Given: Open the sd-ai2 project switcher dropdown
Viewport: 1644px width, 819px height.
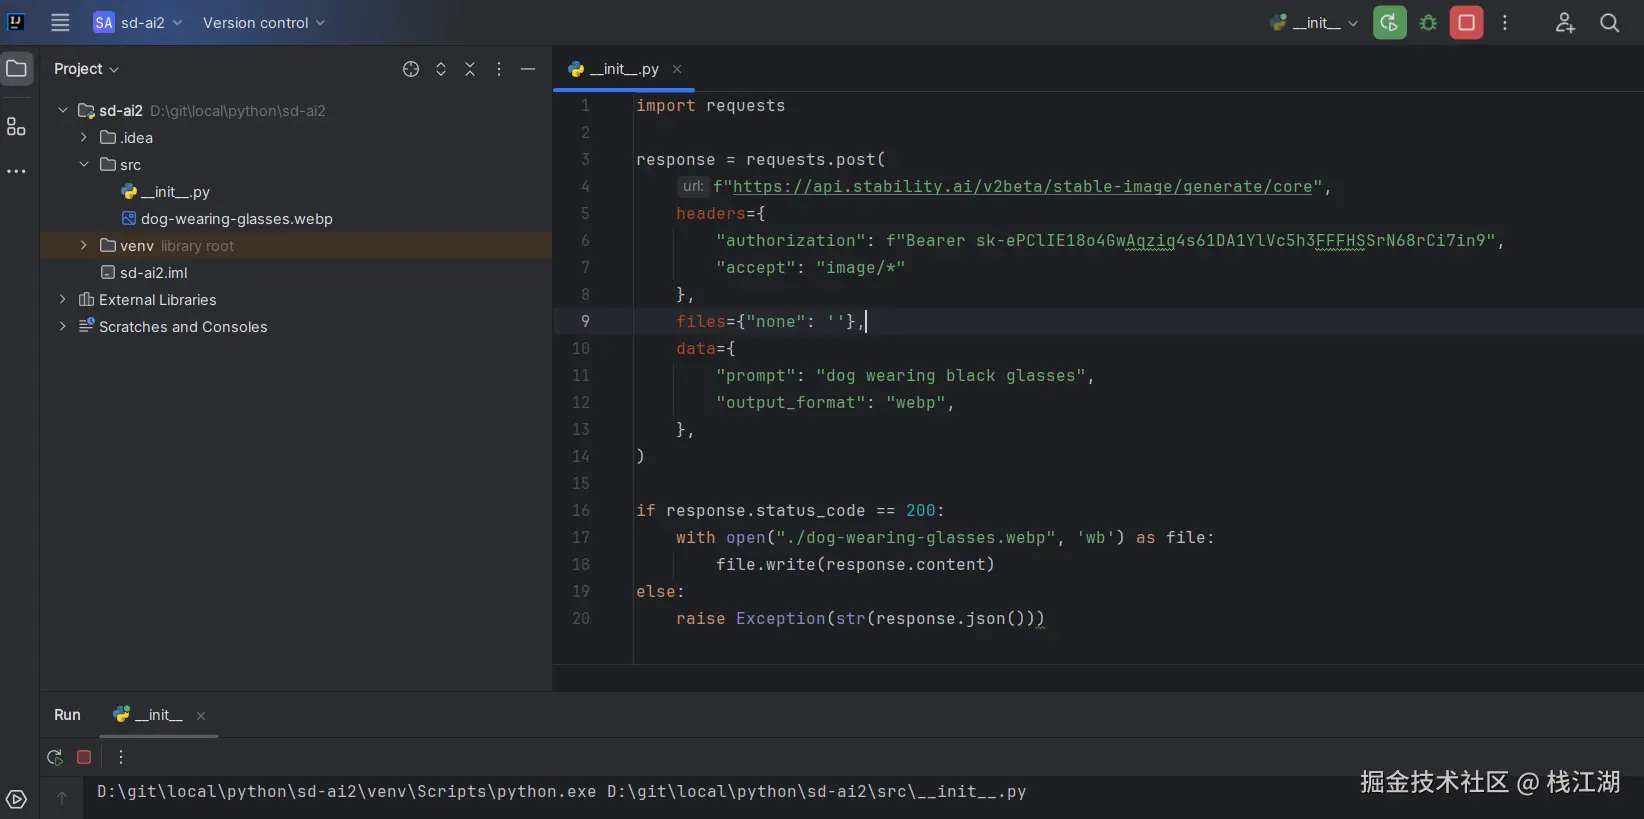Looking at the screenshot, I should click(138, 22).
